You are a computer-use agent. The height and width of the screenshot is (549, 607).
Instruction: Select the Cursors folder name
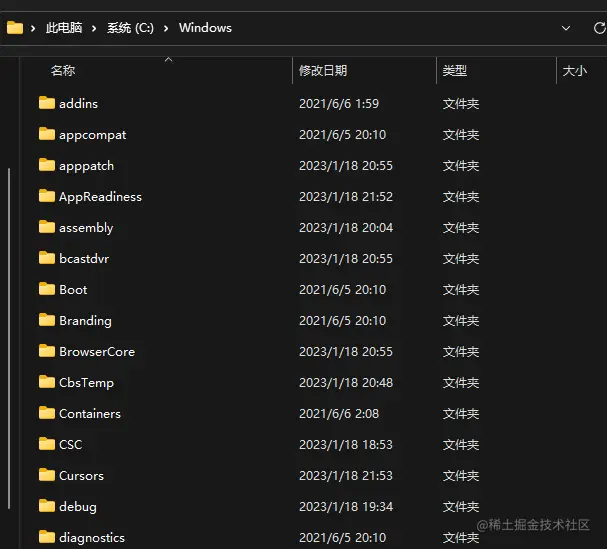pos(81,475)
